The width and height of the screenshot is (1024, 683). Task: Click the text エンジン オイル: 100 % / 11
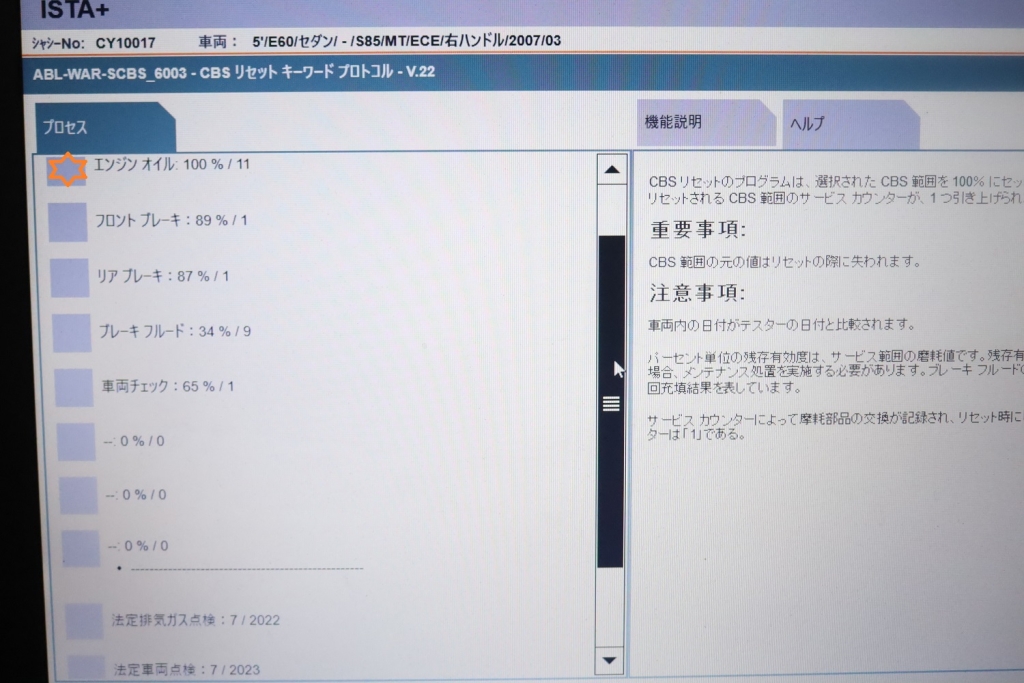click(x=172, y=164)
